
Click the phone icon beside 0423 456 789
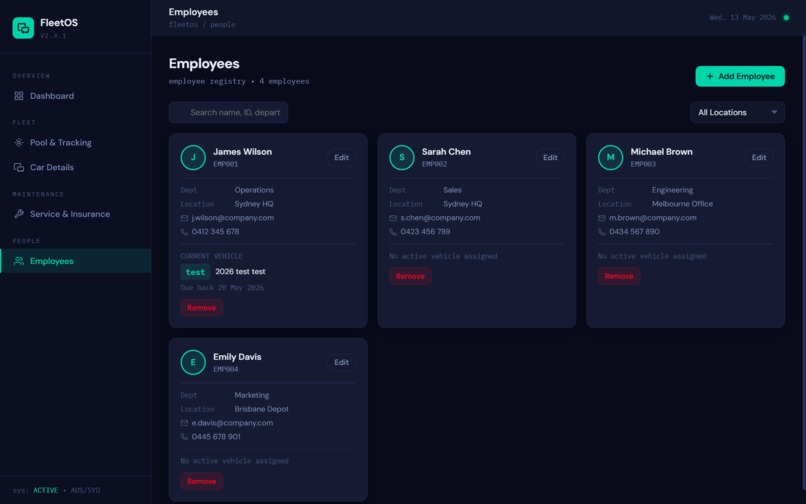pos(393,232)
